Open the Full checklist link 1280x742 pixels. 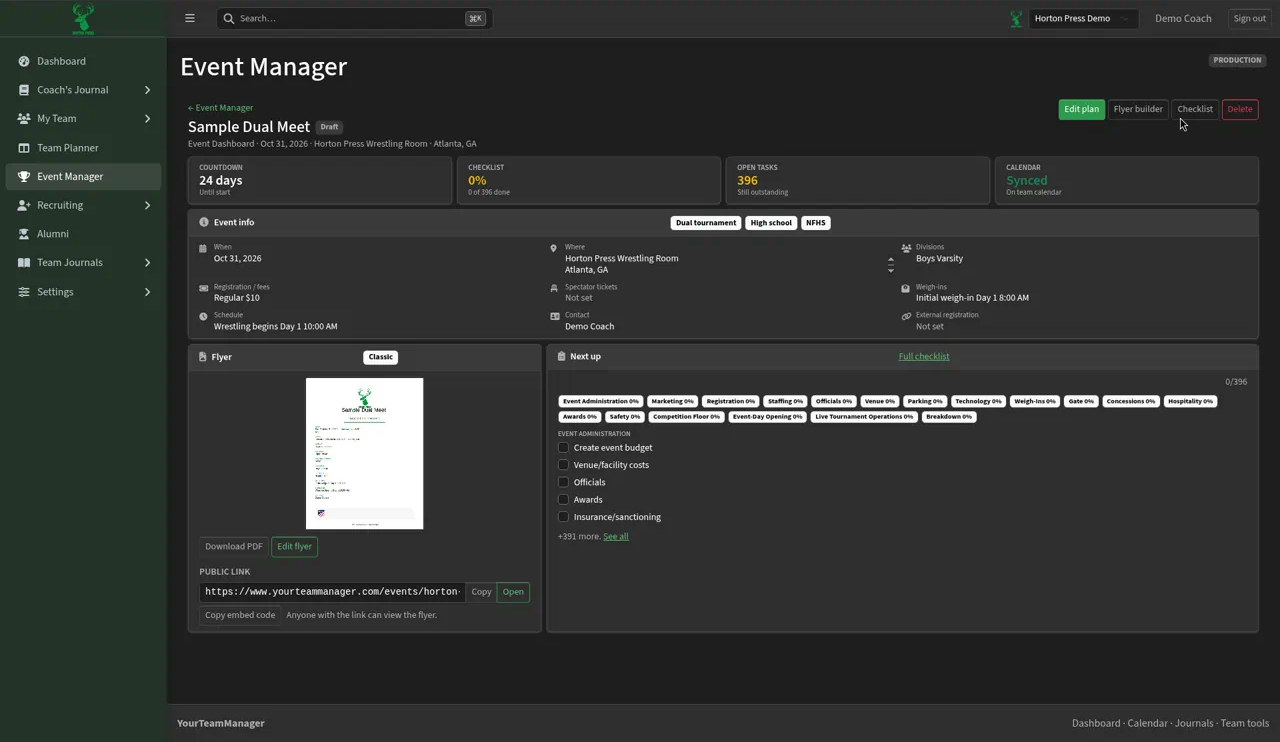pyautogui.click(x=924, y=356)
